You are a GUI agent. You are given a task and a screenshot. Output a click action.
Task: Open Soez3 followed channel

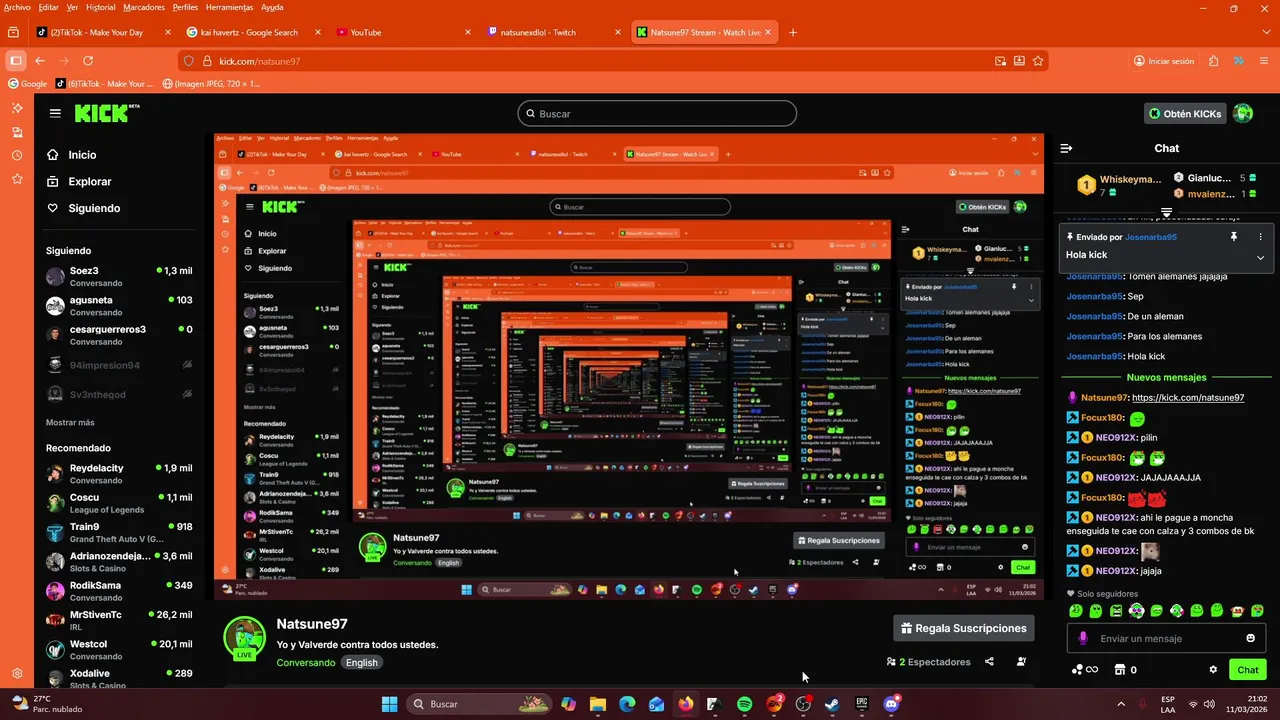click(x=119, y=276)
